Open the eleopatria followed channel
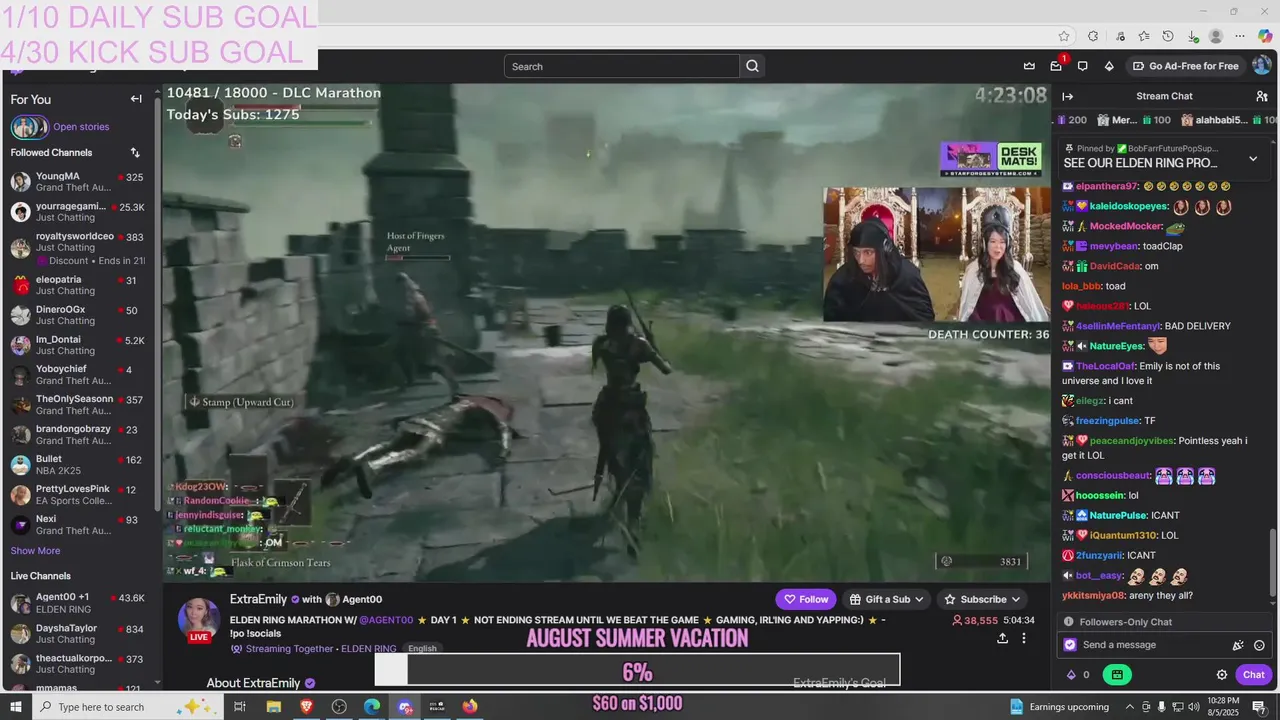Screen dimensions: 1280x720 [x=77, y=285]
